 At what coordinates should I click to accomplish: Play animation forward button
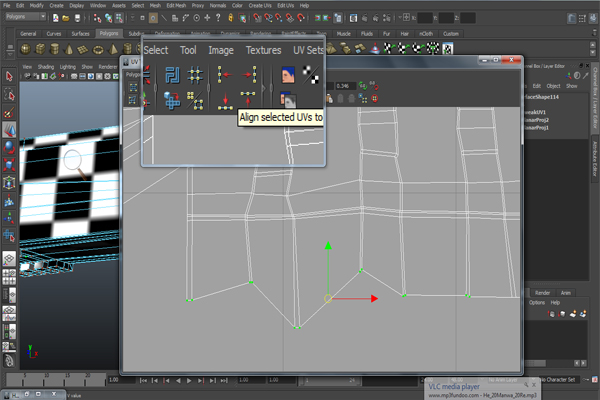(x=189, y=380)
